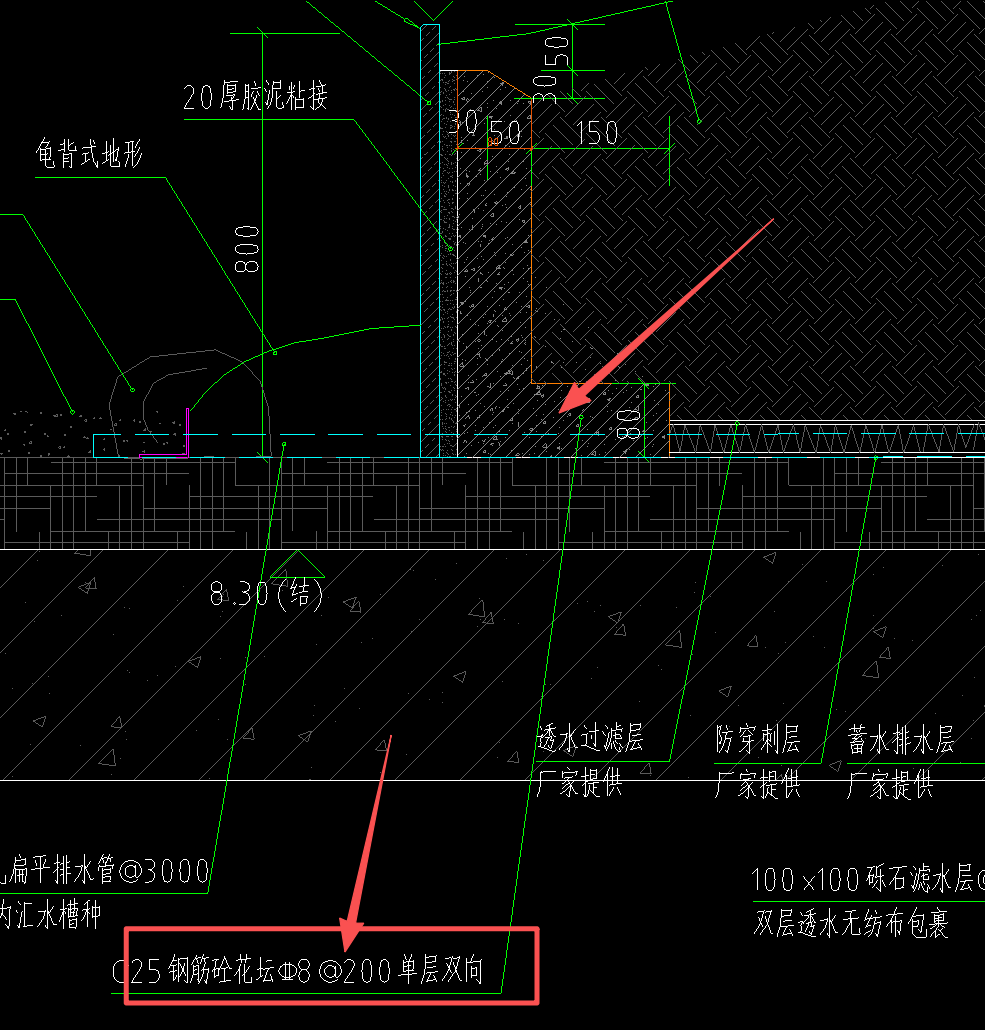Select the label 20厚胶泥粘接

click(262, 97)
